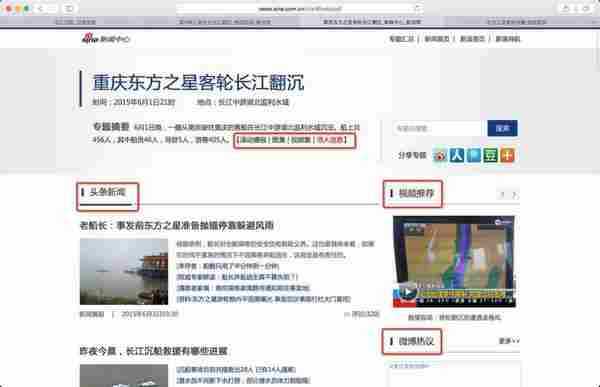The width and height of the screenshot is (600, 387).
Task: Open the ship photo thumbnail in first story
Action: coord(124,271)
